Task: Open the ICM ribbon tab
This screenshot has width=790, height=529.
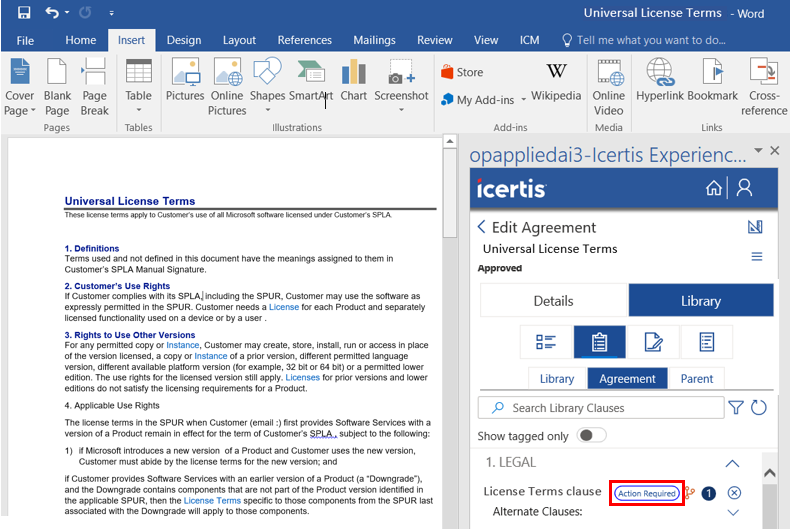Action: pyautogui.click(x=529, y=40)
